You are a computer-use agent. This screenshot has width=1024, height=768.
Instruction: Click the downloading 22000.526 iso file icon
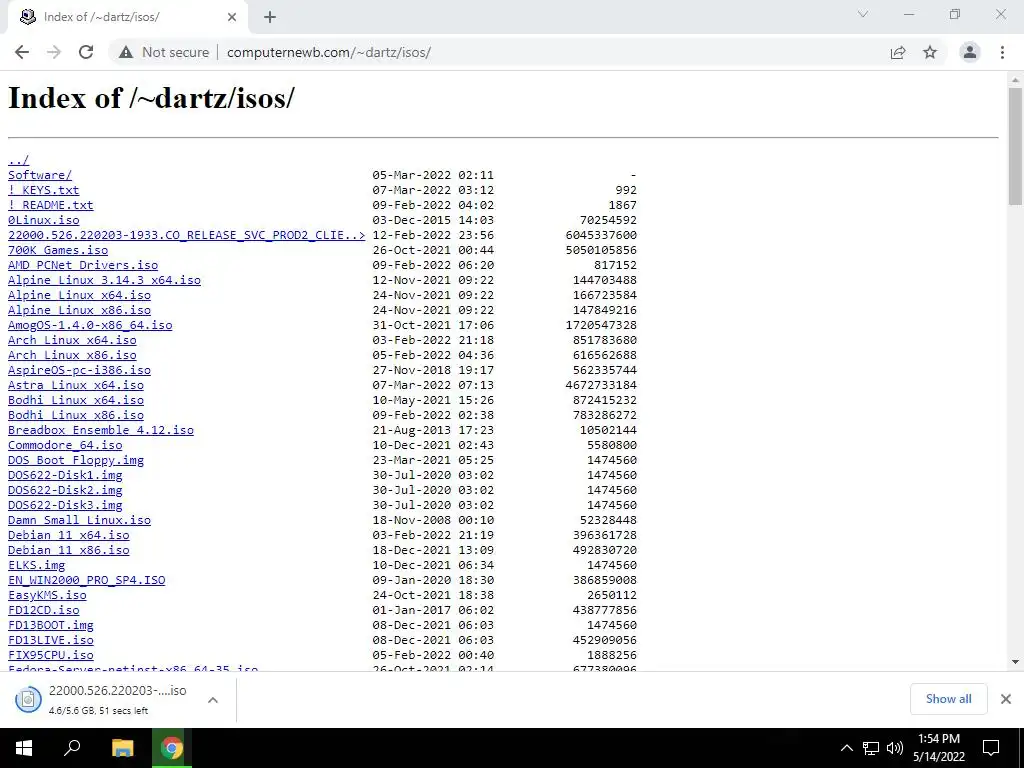click(28, 700)
